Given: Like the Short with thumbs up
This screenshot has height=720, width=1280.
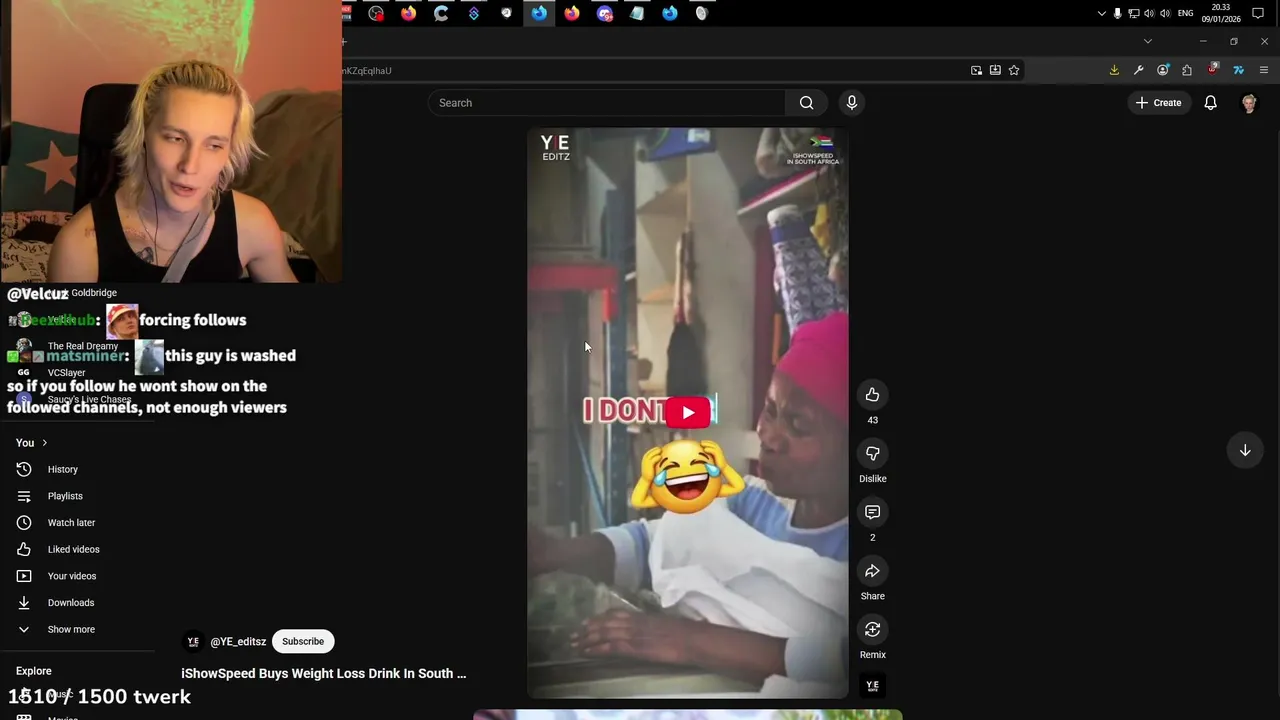Looking at the screenshot, I should click(872, 395).
